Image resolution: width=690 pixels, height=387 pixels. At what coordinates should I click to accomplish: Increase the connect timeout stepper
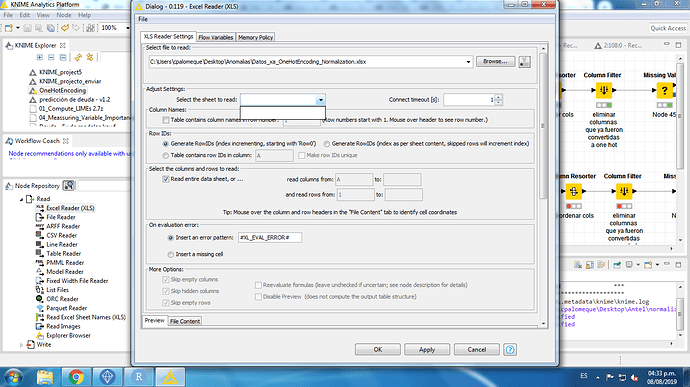click(x=499, y=97)
